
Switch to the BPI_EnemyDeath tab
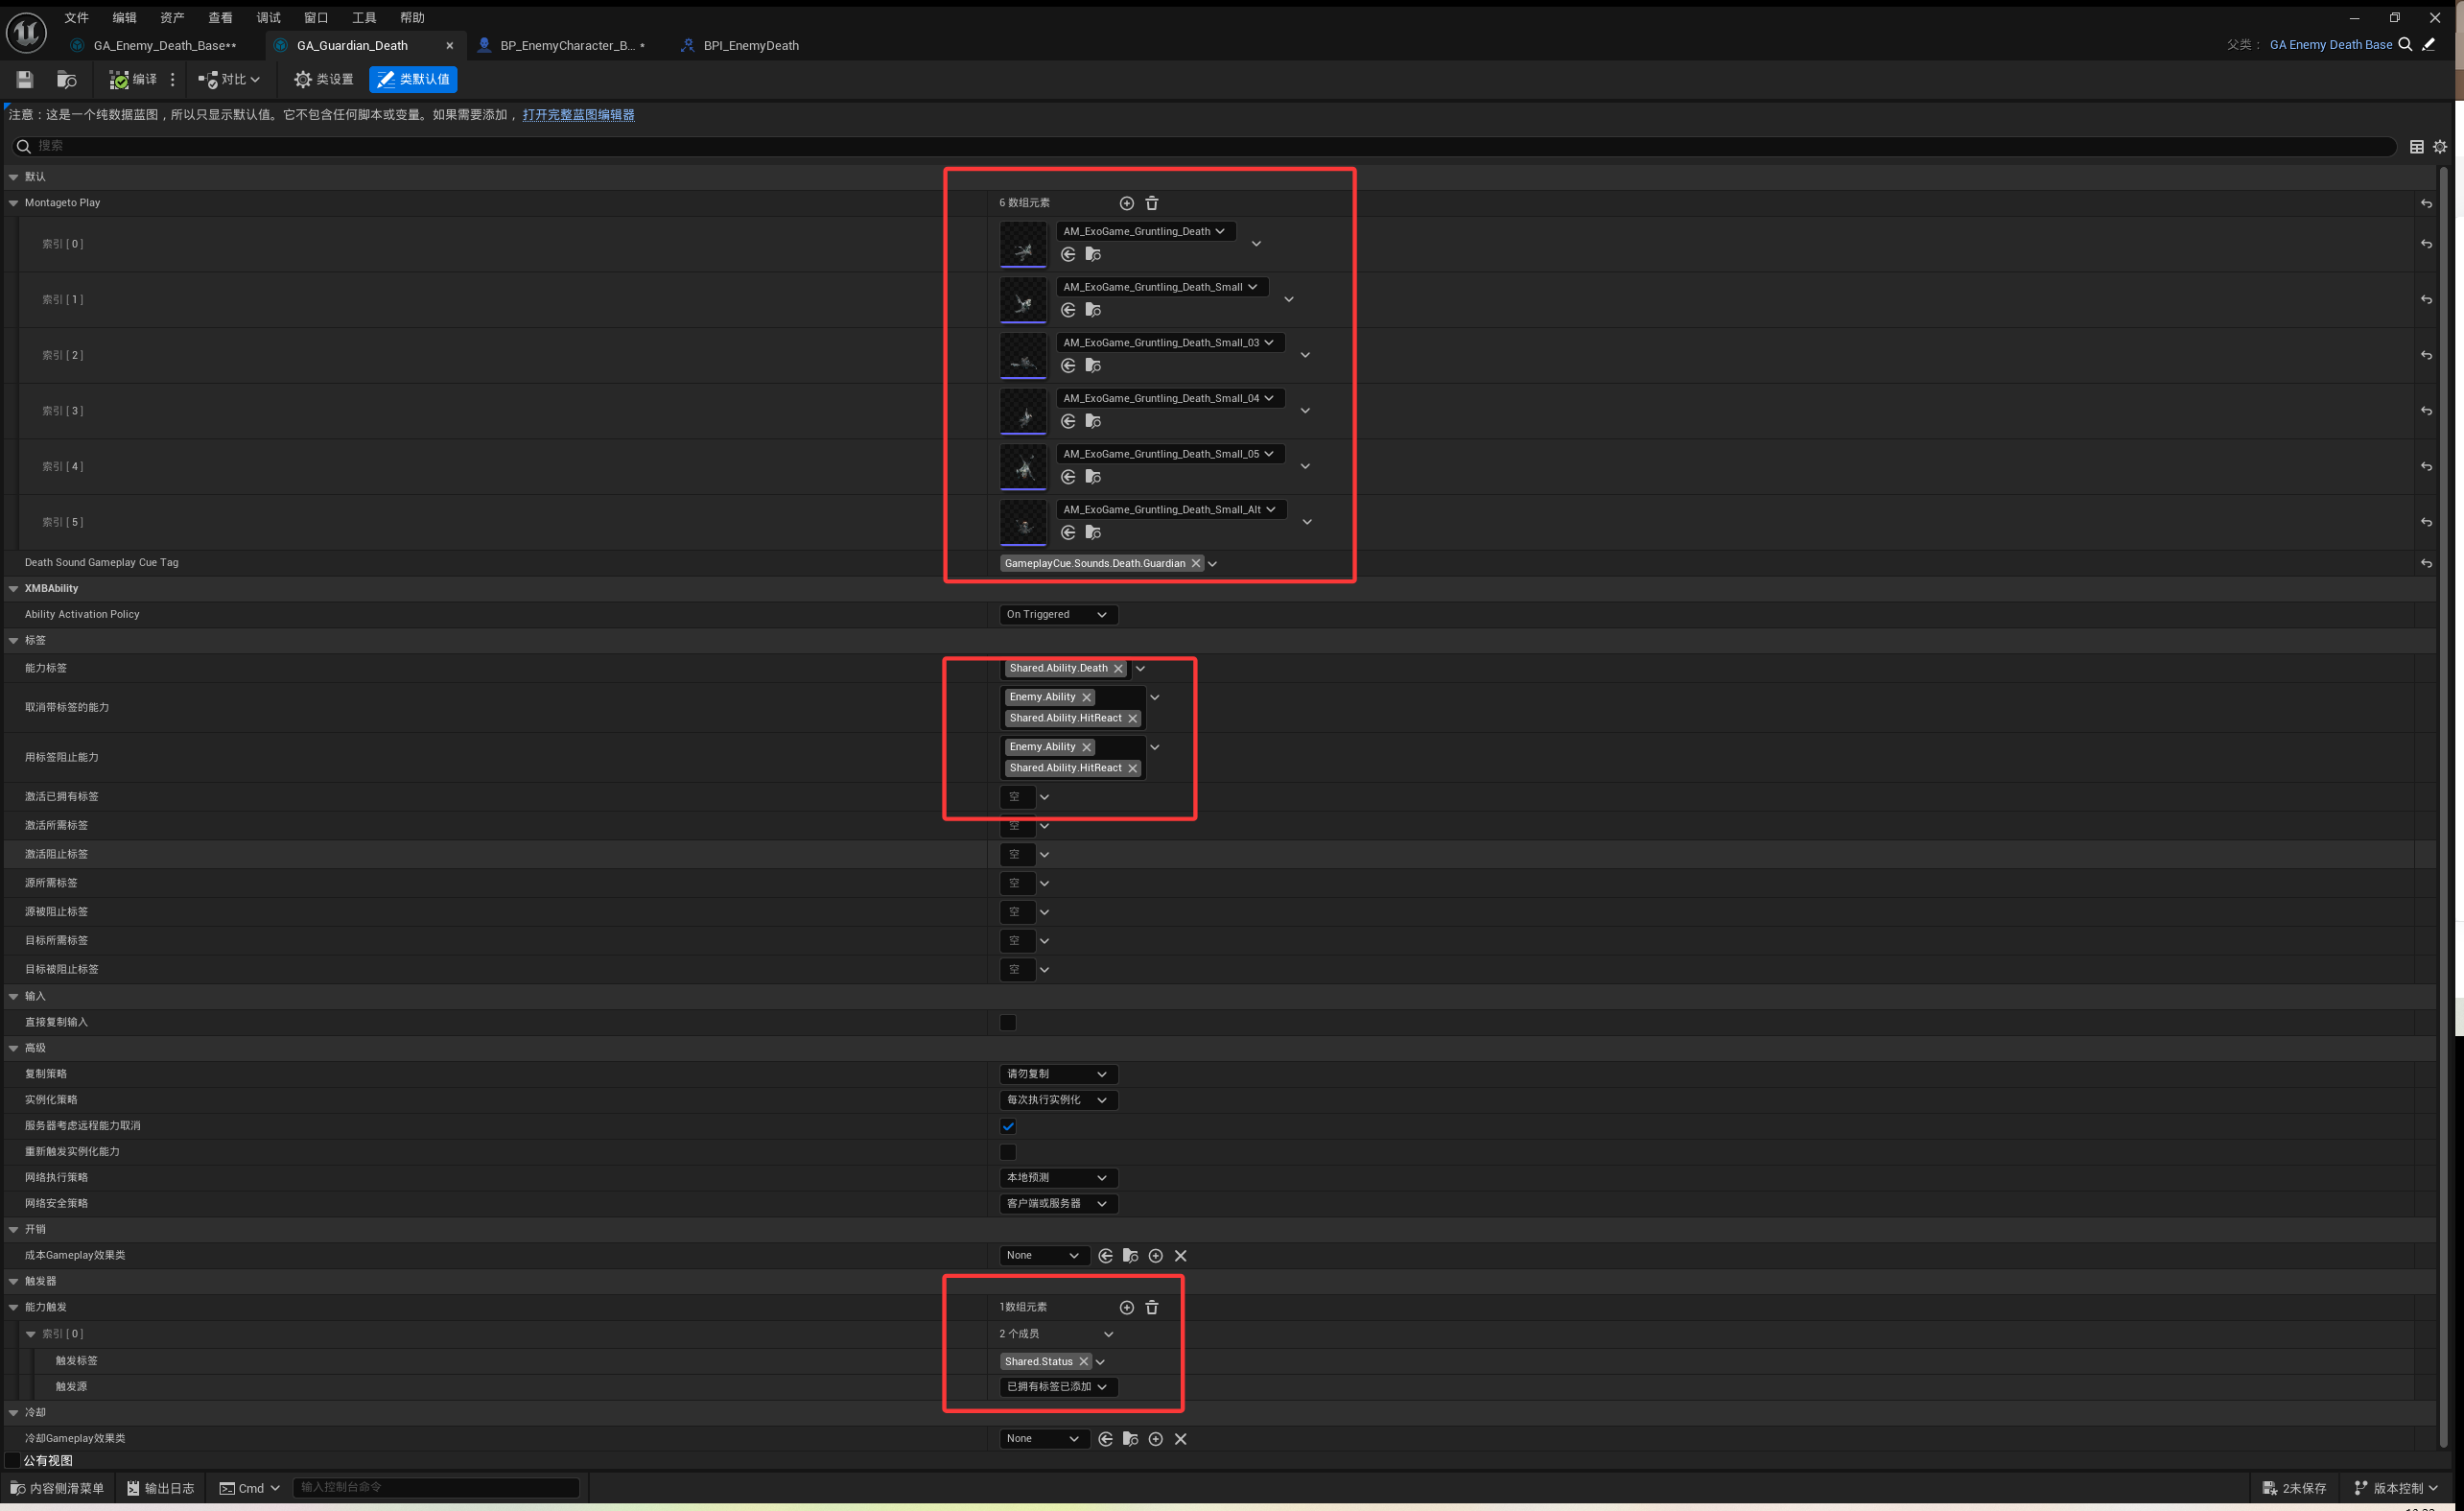click(750, 45)
